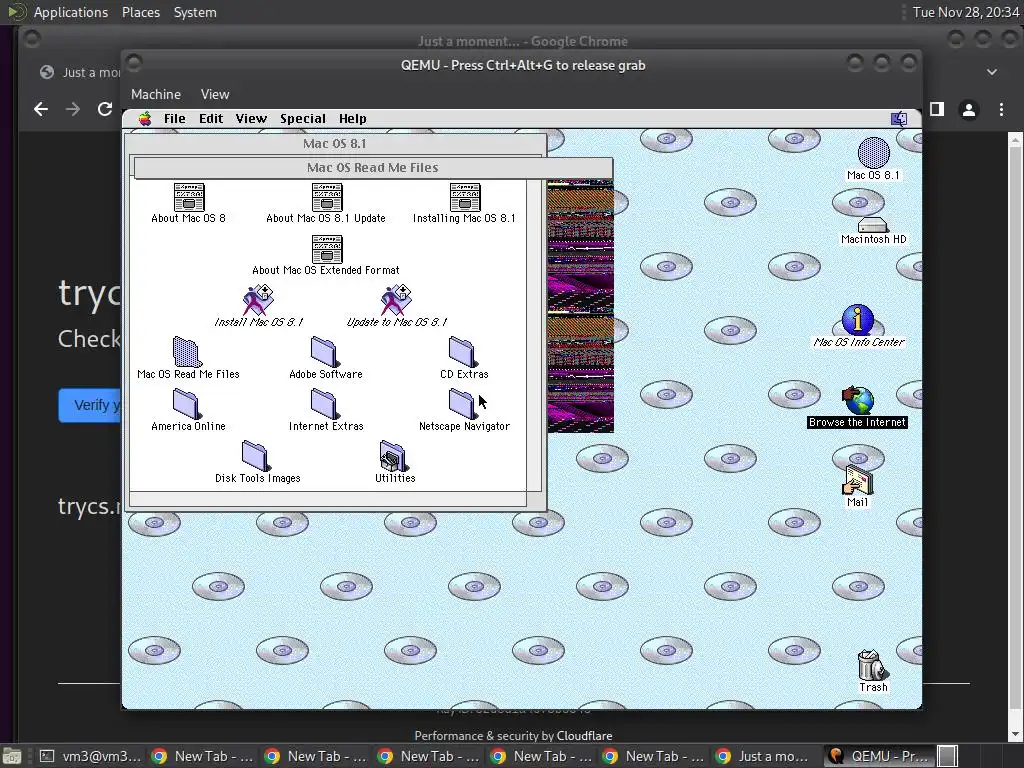
Task: Select the Trash icon on desktop
Action: coord(872,665)
